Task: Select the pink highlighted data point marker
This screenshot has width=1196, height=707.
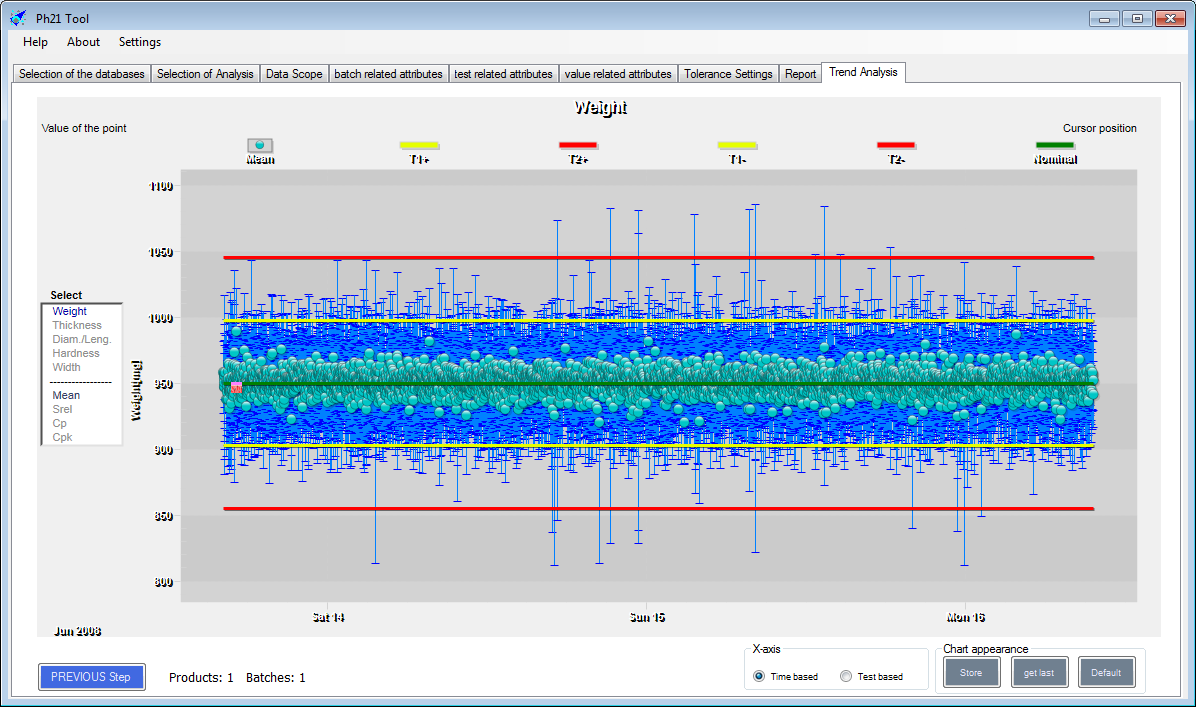Action: click(x=237, y=387)
